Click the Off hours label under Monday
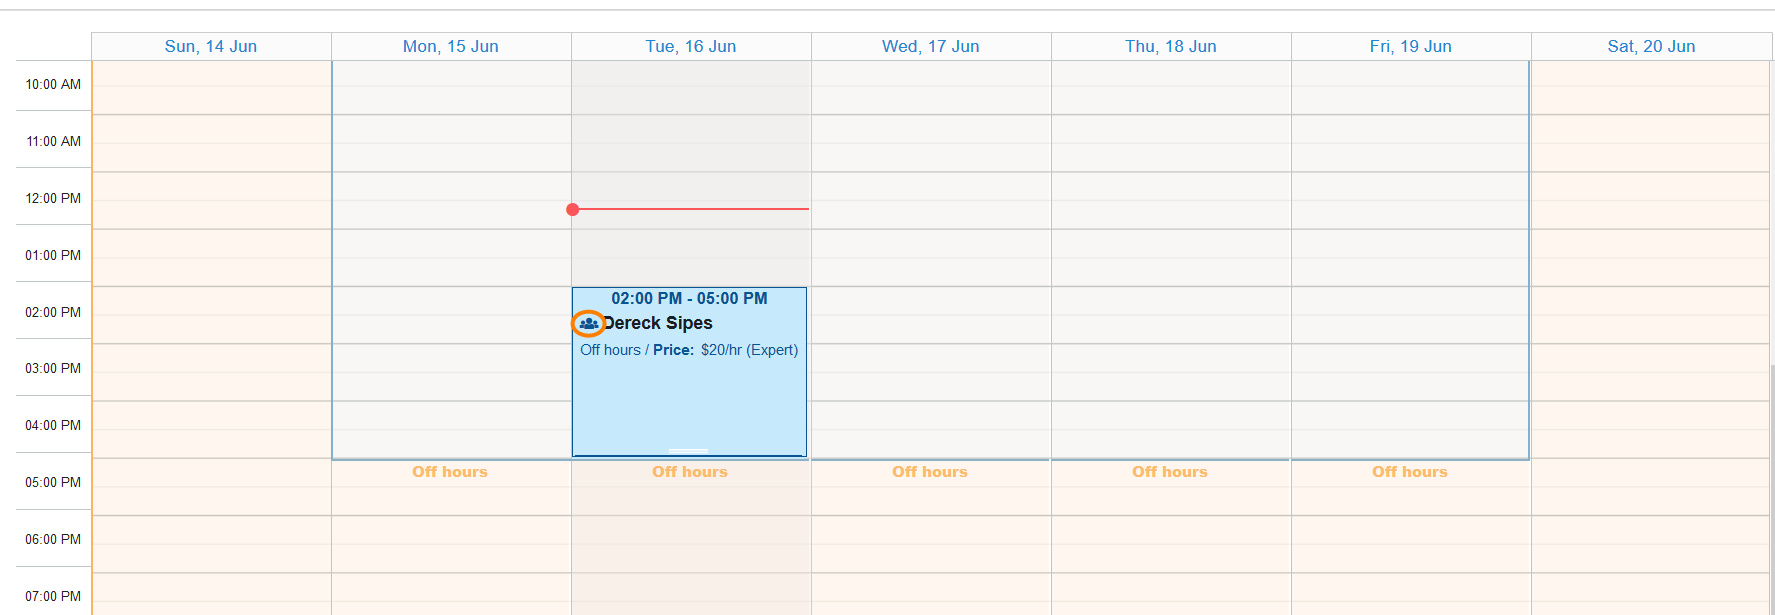Viewport: 1775px width, 615px height. pos(450,472)
